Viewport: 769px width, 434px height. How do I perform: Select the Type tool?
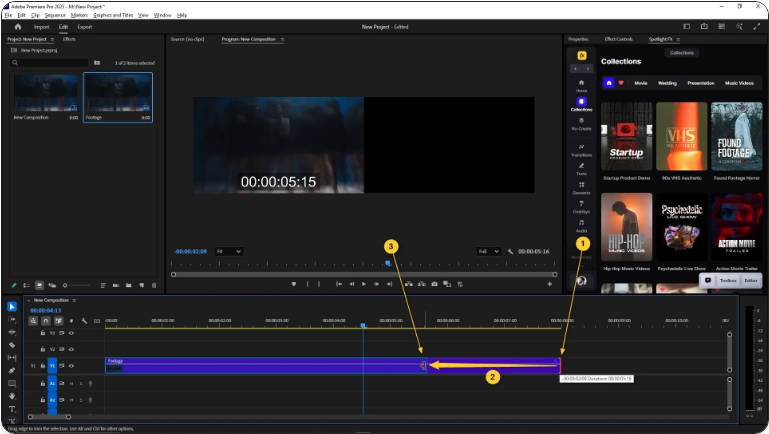[x=12, y=409]
